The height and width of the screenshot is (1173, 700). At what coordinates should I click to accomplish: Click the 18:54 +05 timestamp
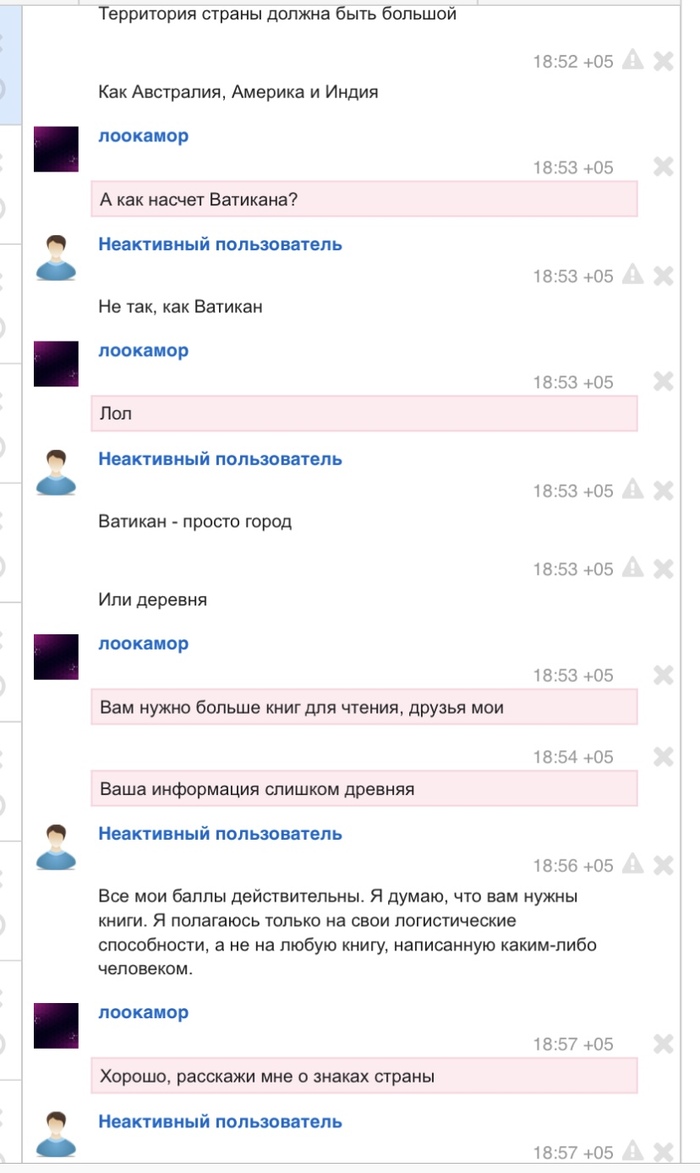[x=572, y=757]
